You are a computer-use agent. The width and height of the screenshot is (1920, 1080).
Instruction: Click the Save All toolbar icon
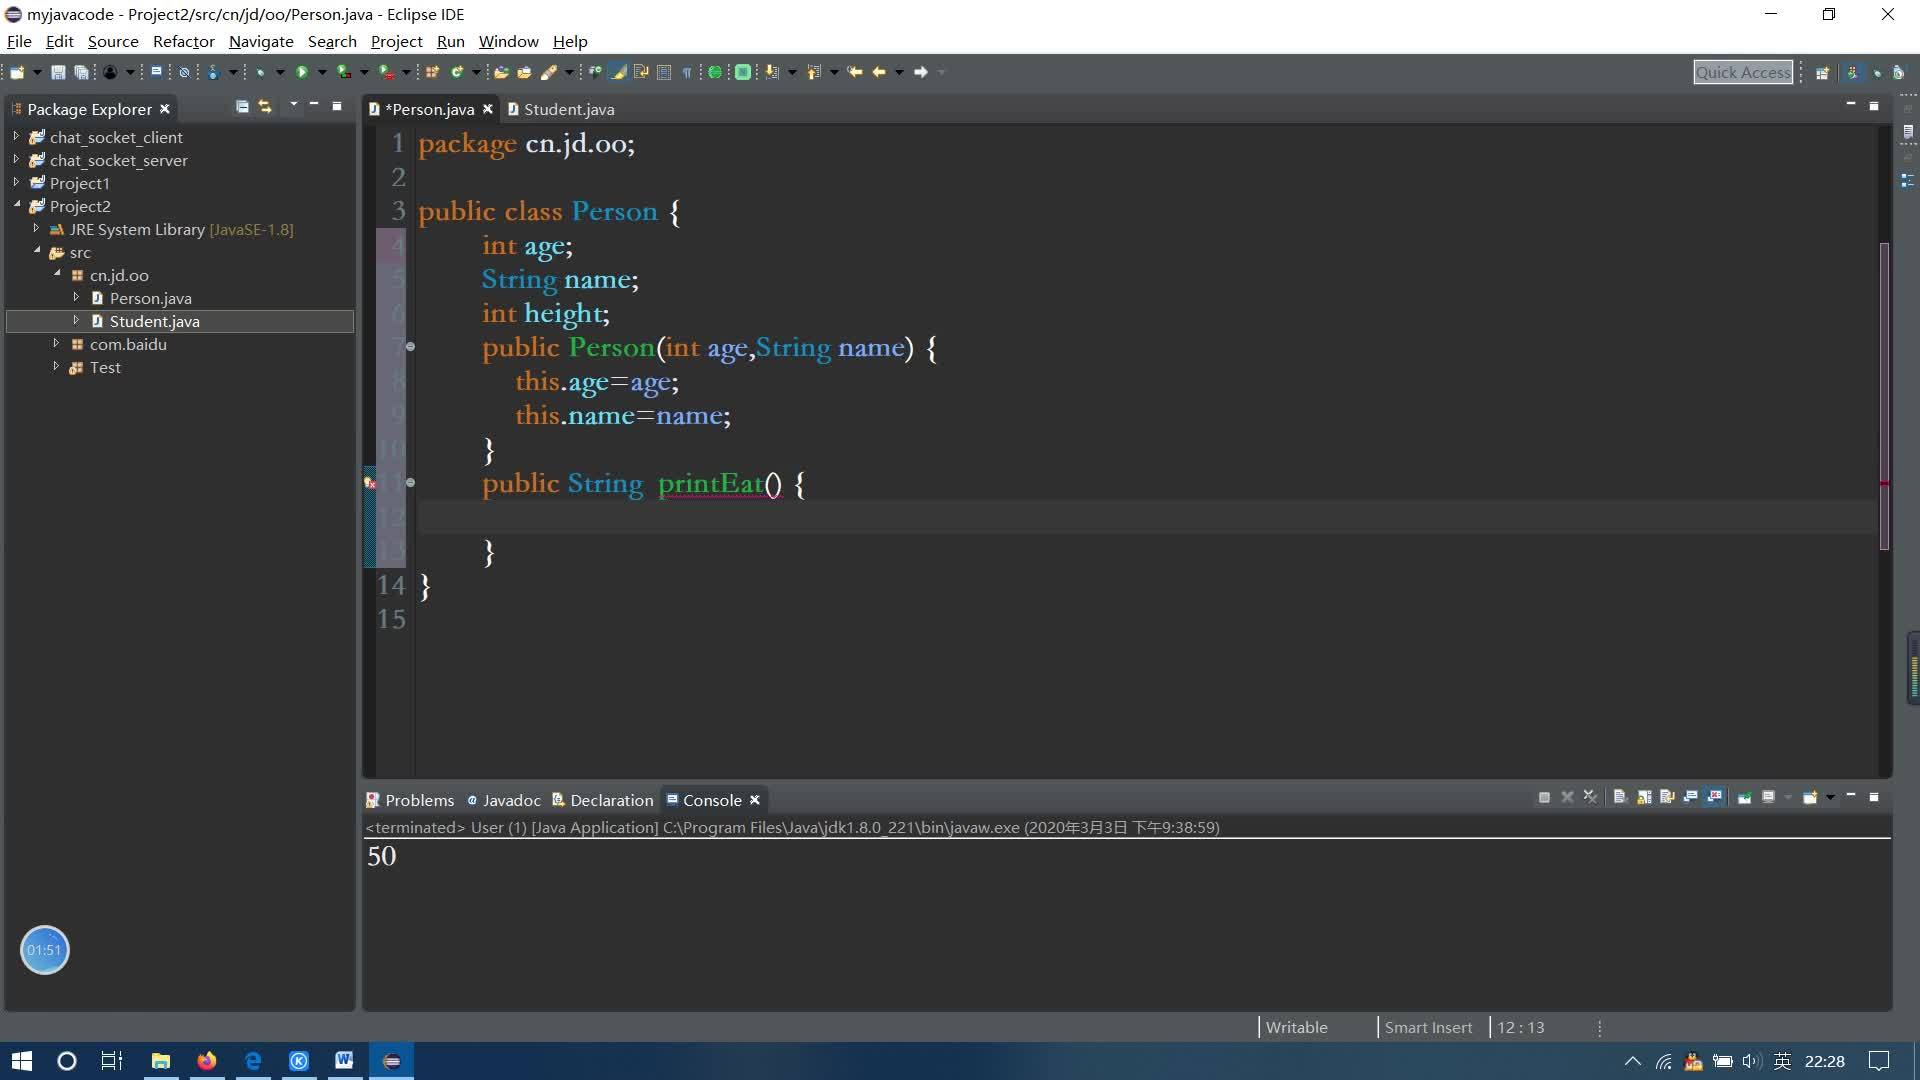tap(81, 72)
